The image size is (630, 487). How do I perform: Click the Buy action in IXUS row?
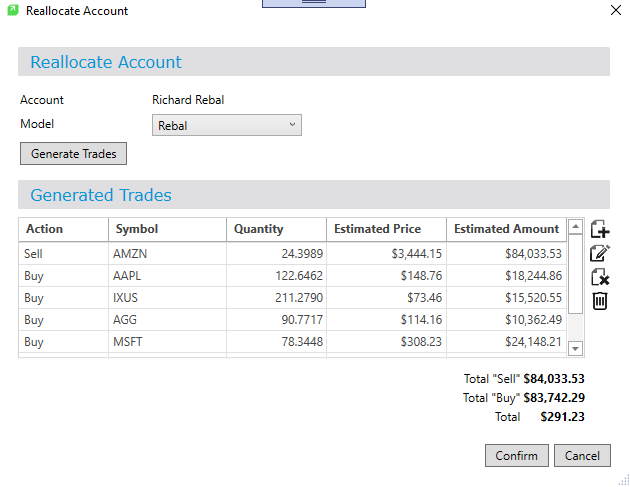tap(63, 298)
